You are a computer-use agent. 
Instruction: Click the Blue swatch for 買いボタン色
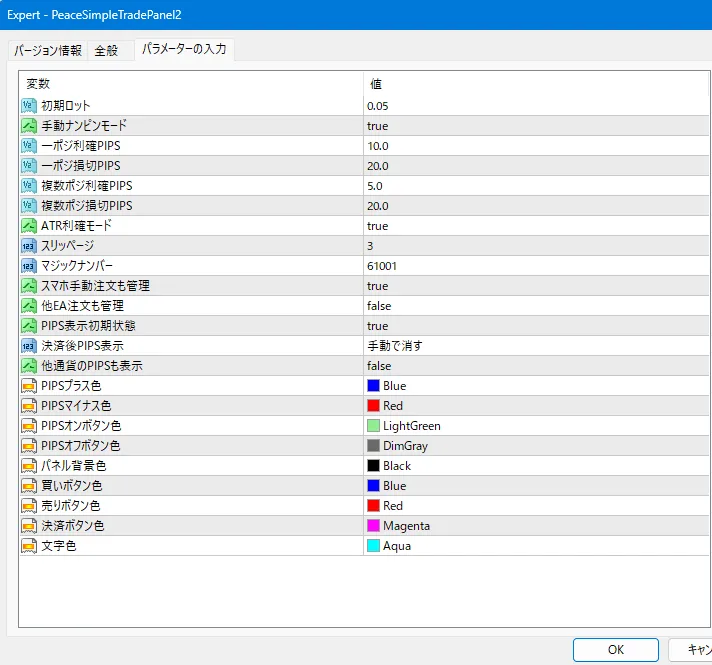373,486
